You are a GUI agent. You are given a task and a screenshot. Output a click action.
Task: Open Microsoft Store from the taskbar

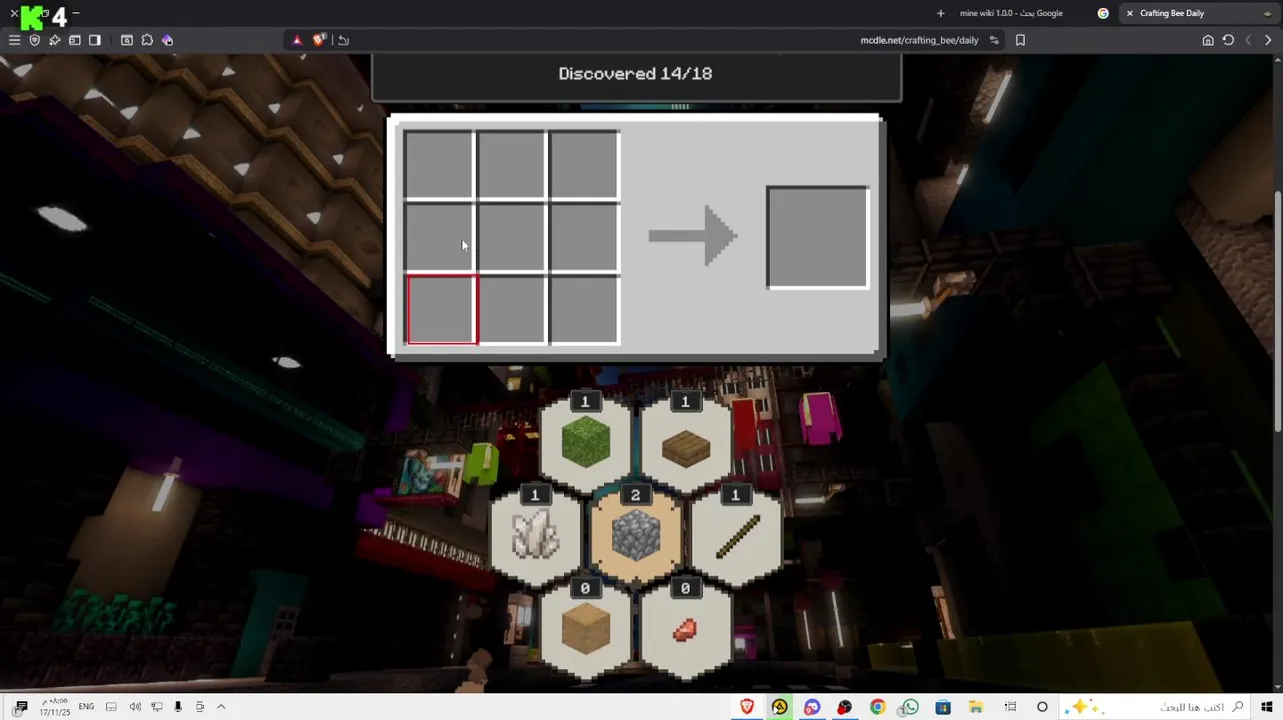point(943,707)
